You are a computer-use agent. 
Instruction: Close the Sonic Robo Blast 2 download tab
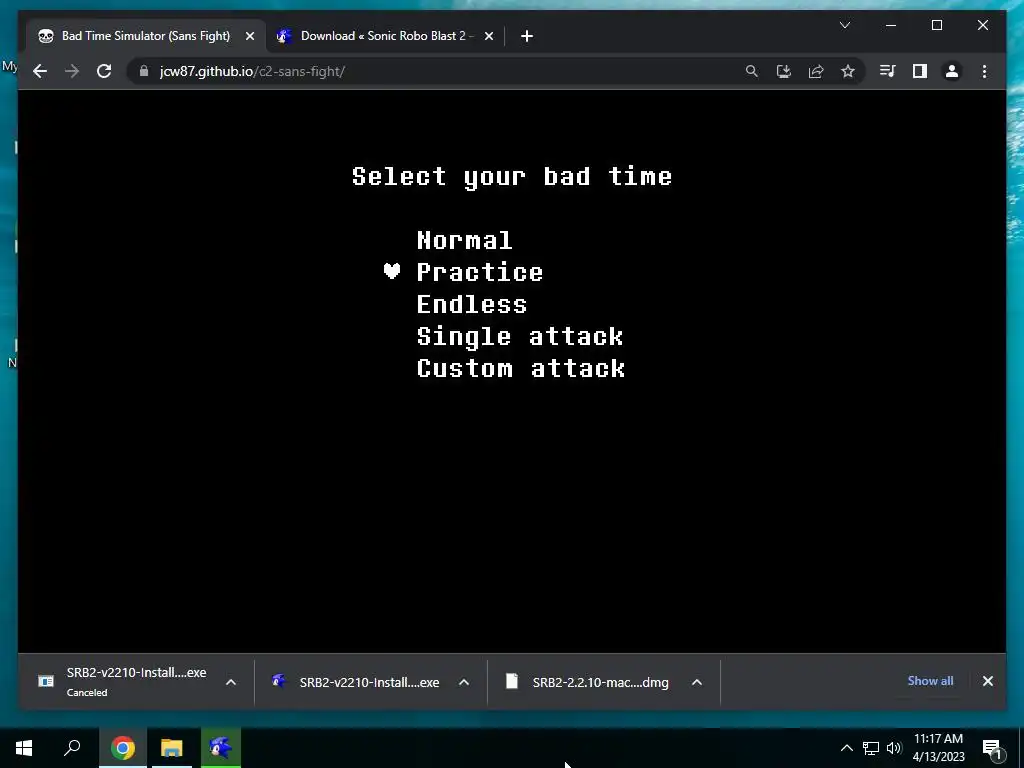point(488,37)
